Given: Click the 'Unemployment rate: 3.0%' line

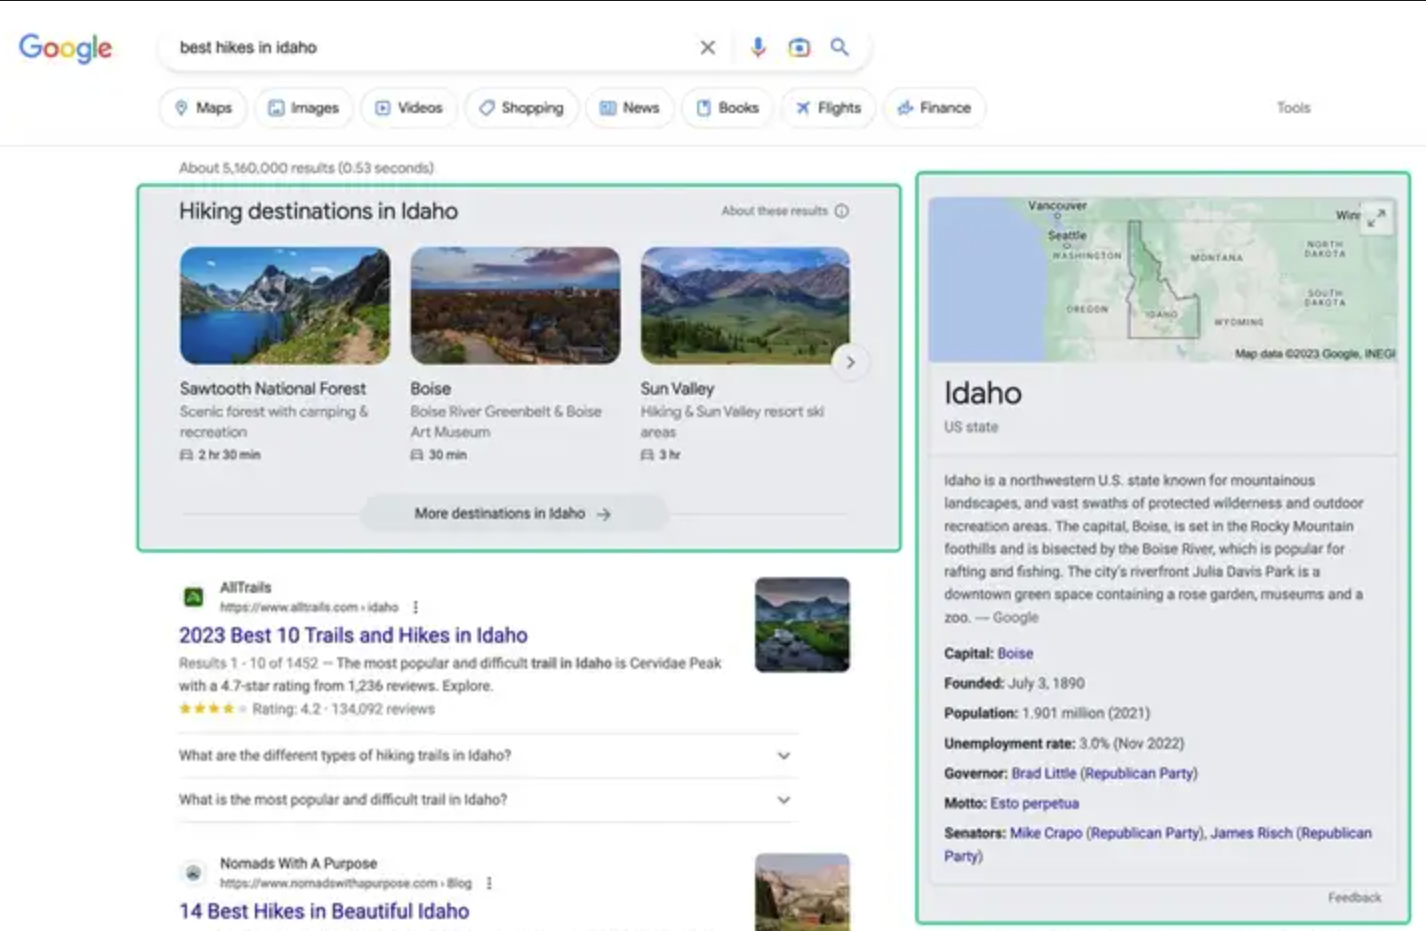Looking at the screenshot, I should point(1064,743).
